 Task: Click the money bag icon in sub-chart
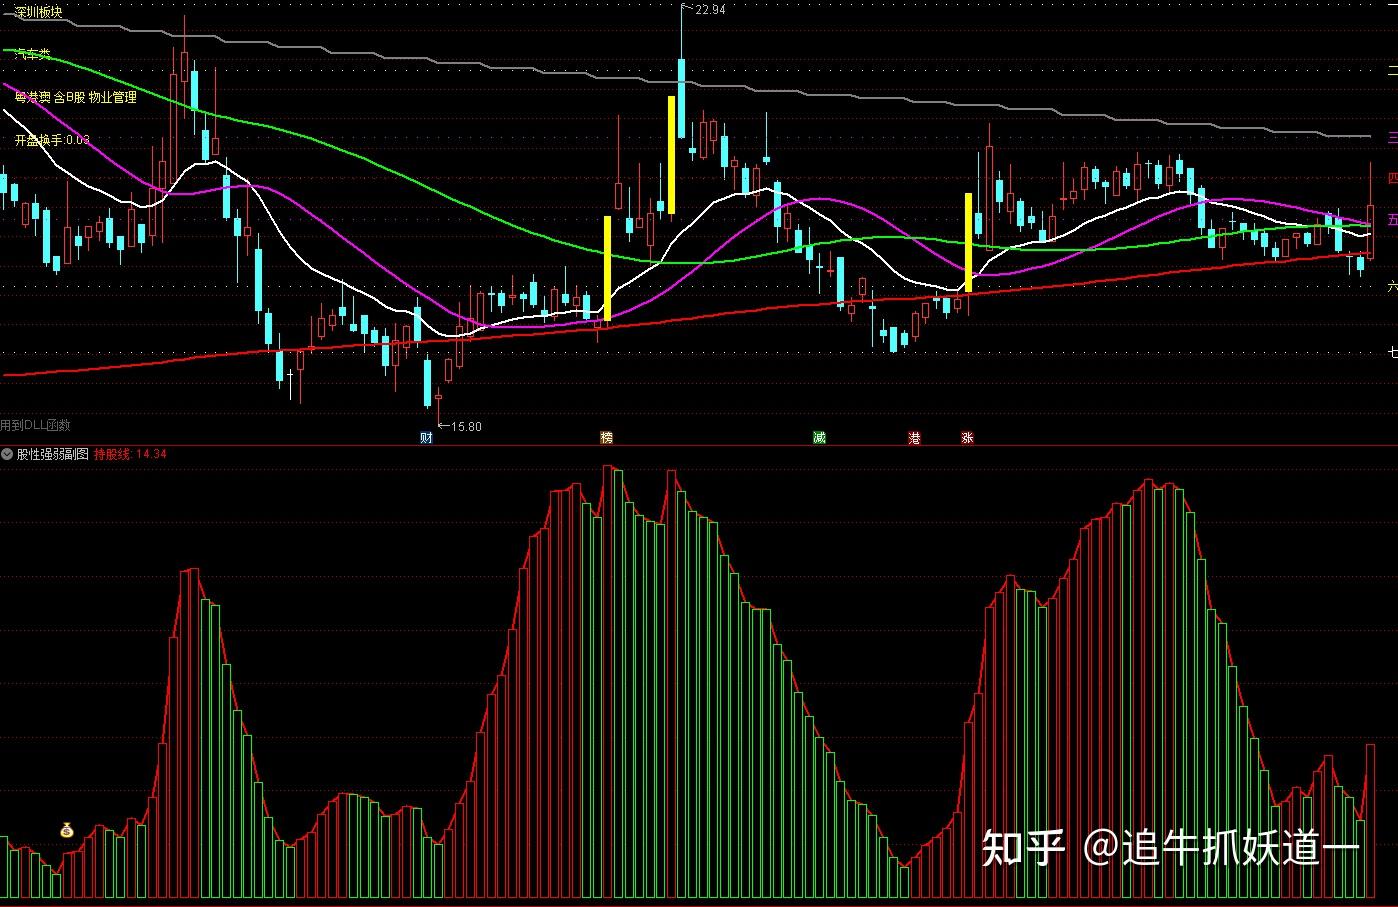(66, 829)
